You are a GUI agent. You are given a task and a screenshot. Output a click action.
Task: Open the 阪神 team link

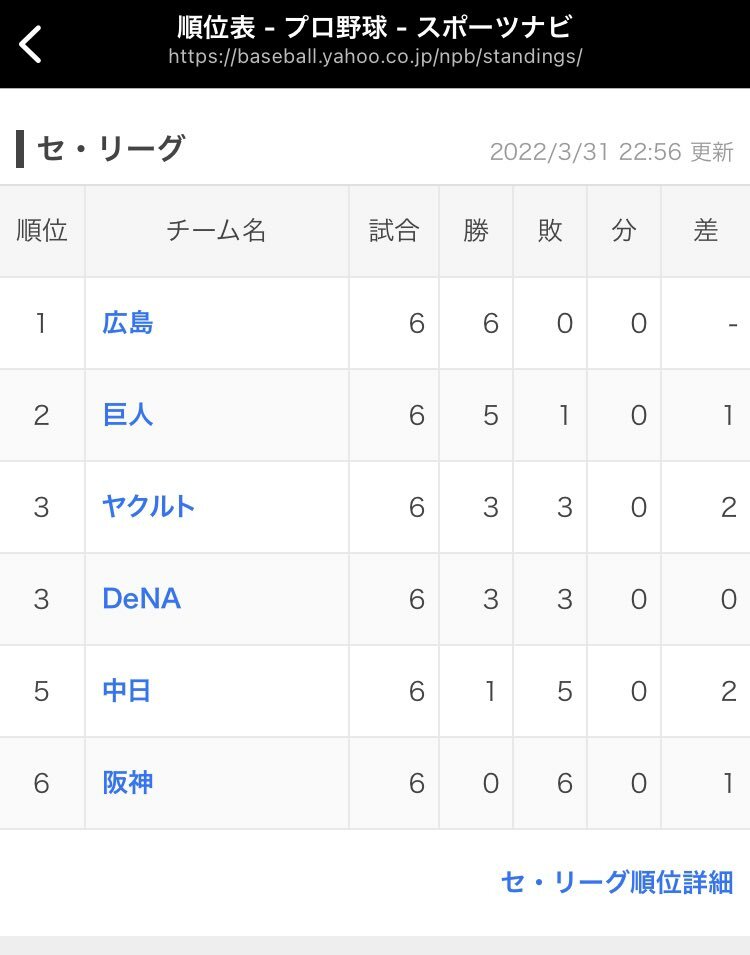[127, 783]
